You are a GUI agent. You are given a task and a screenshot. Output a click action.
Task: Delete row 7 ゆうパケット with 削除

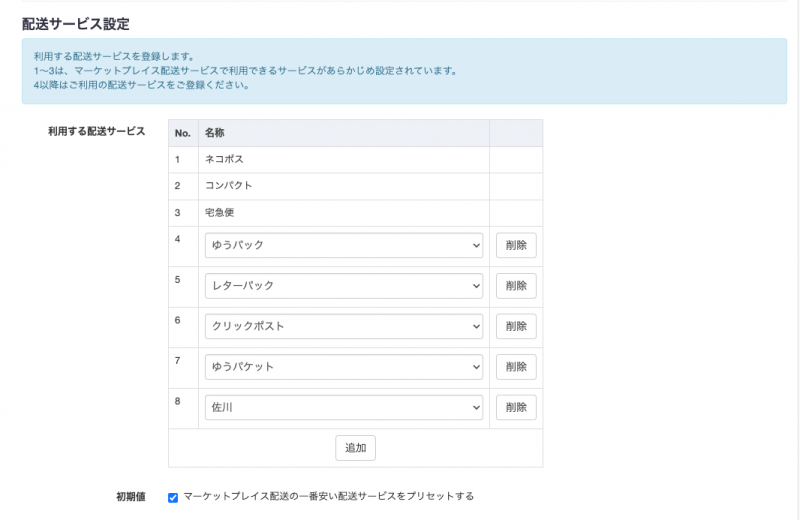[x=516, y=367]
